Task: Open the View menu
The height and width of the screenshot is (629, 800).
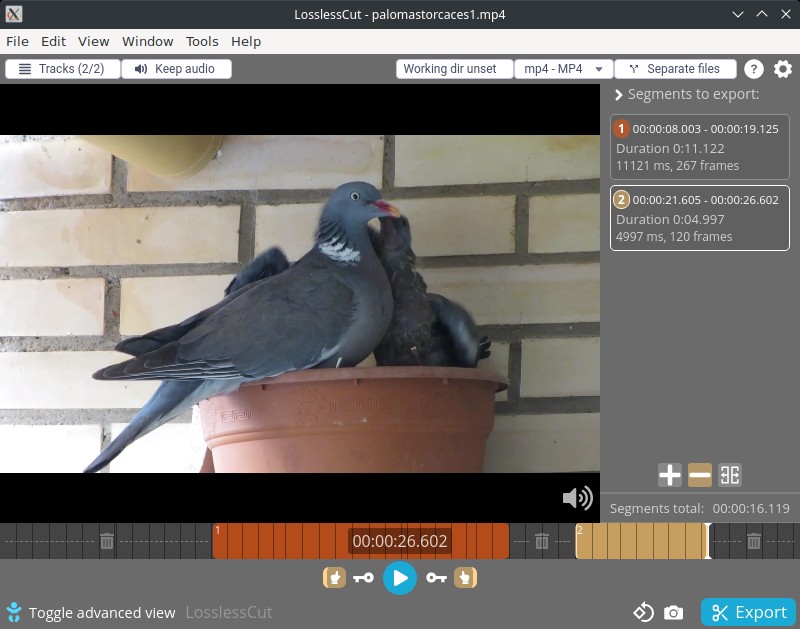Action: [93, 41]
